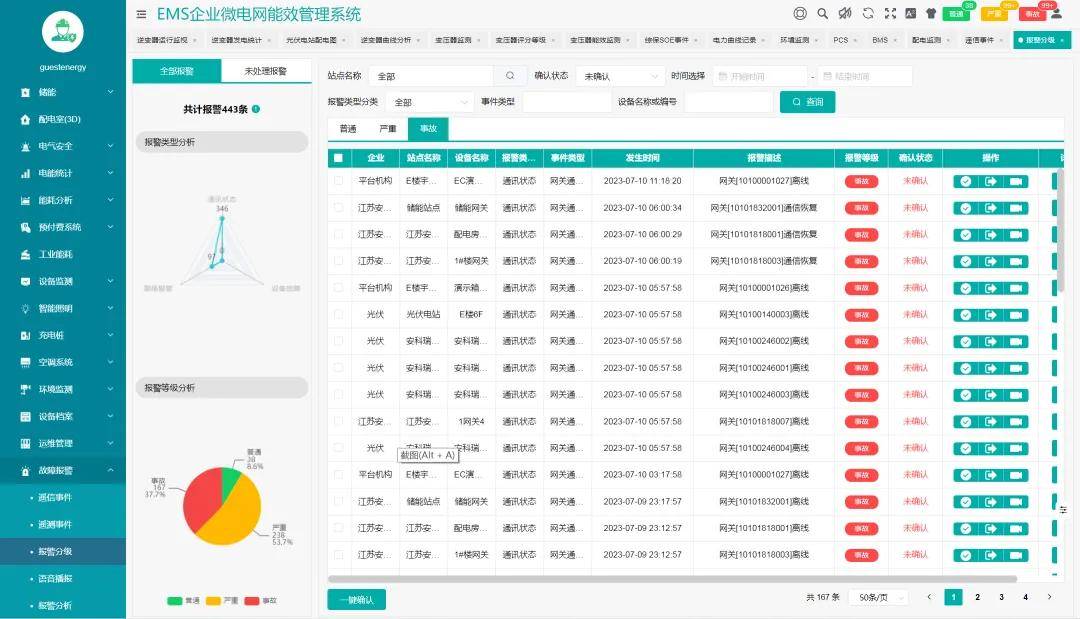Click the search magnifier icon in the header
Screen dimensions: 1080x619
click(x=822, y=13)
